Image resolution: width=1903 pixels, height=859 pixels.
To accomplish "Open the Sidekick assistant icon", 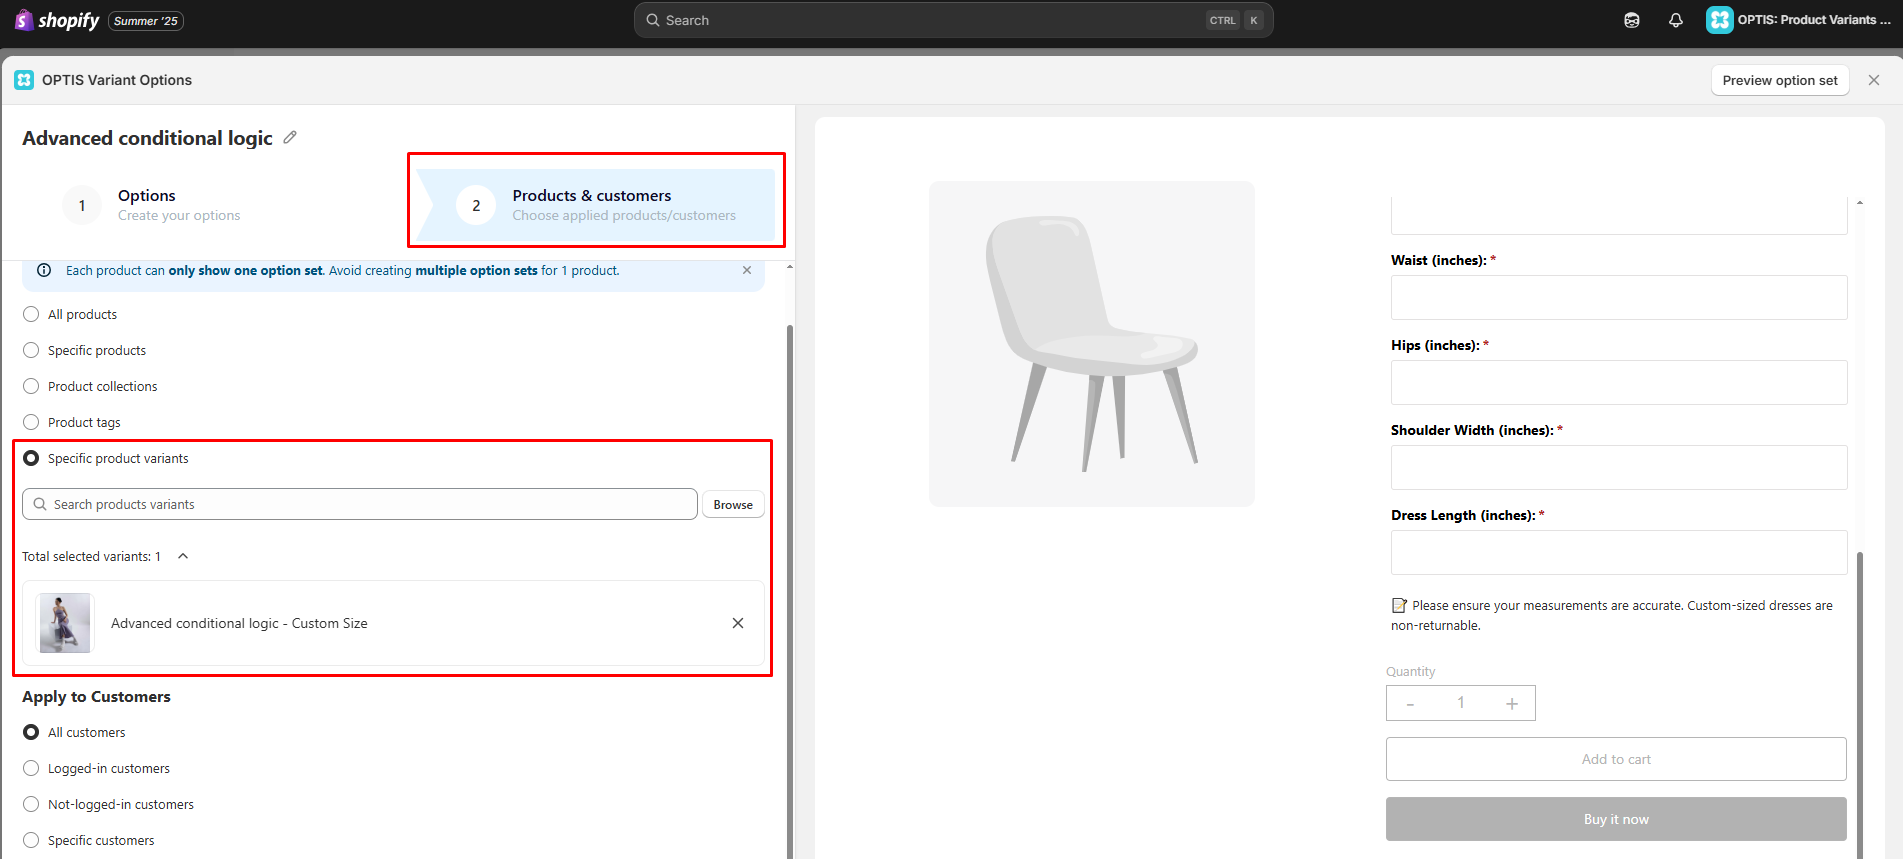I will click(1632, 20).
